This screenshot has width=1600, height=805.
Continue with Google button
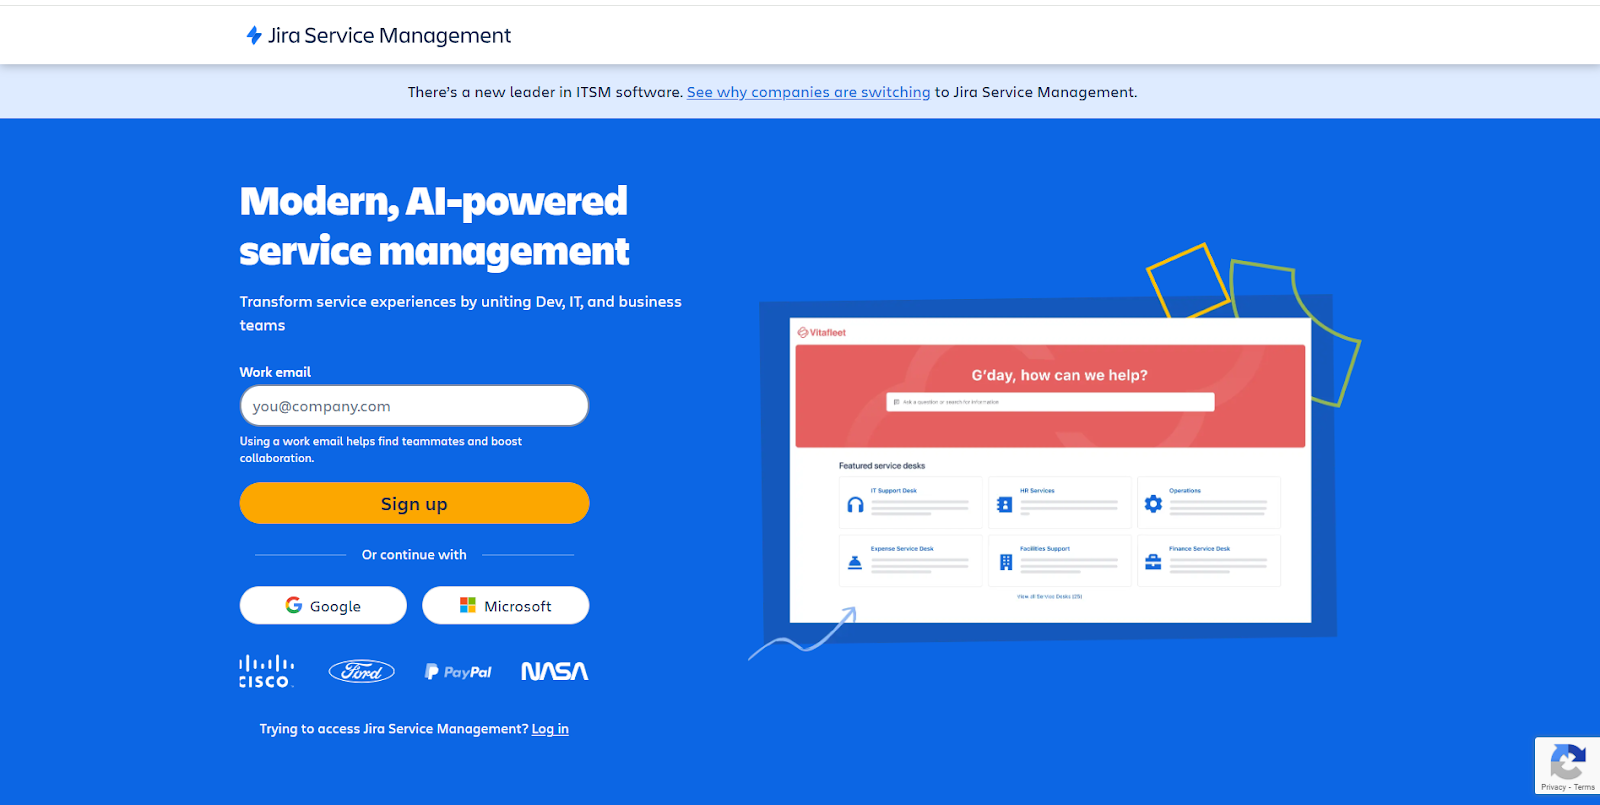(x=323, y=606)
